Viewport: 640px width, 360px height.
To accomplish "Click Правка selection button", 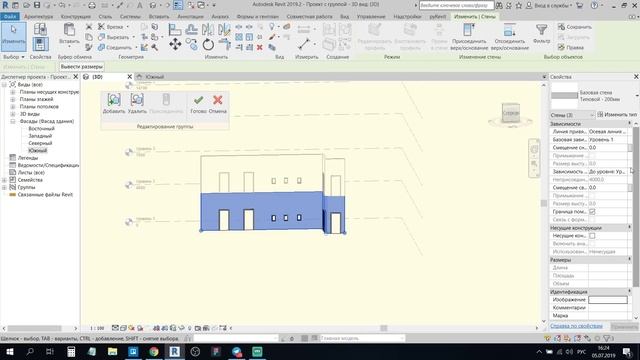I will coord(571,47).
